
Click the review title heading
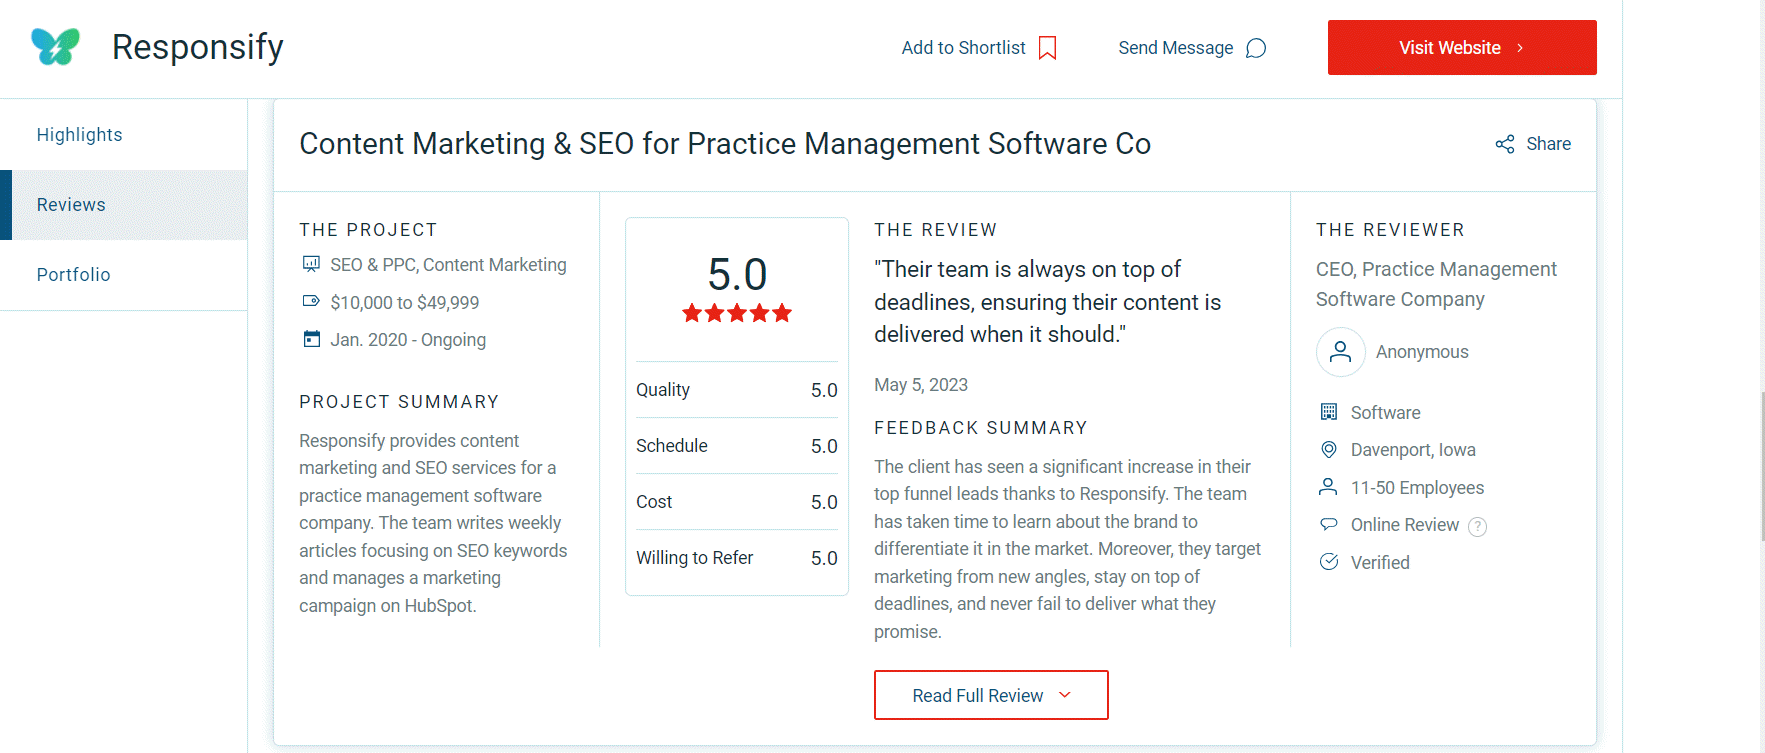[725, 144]
